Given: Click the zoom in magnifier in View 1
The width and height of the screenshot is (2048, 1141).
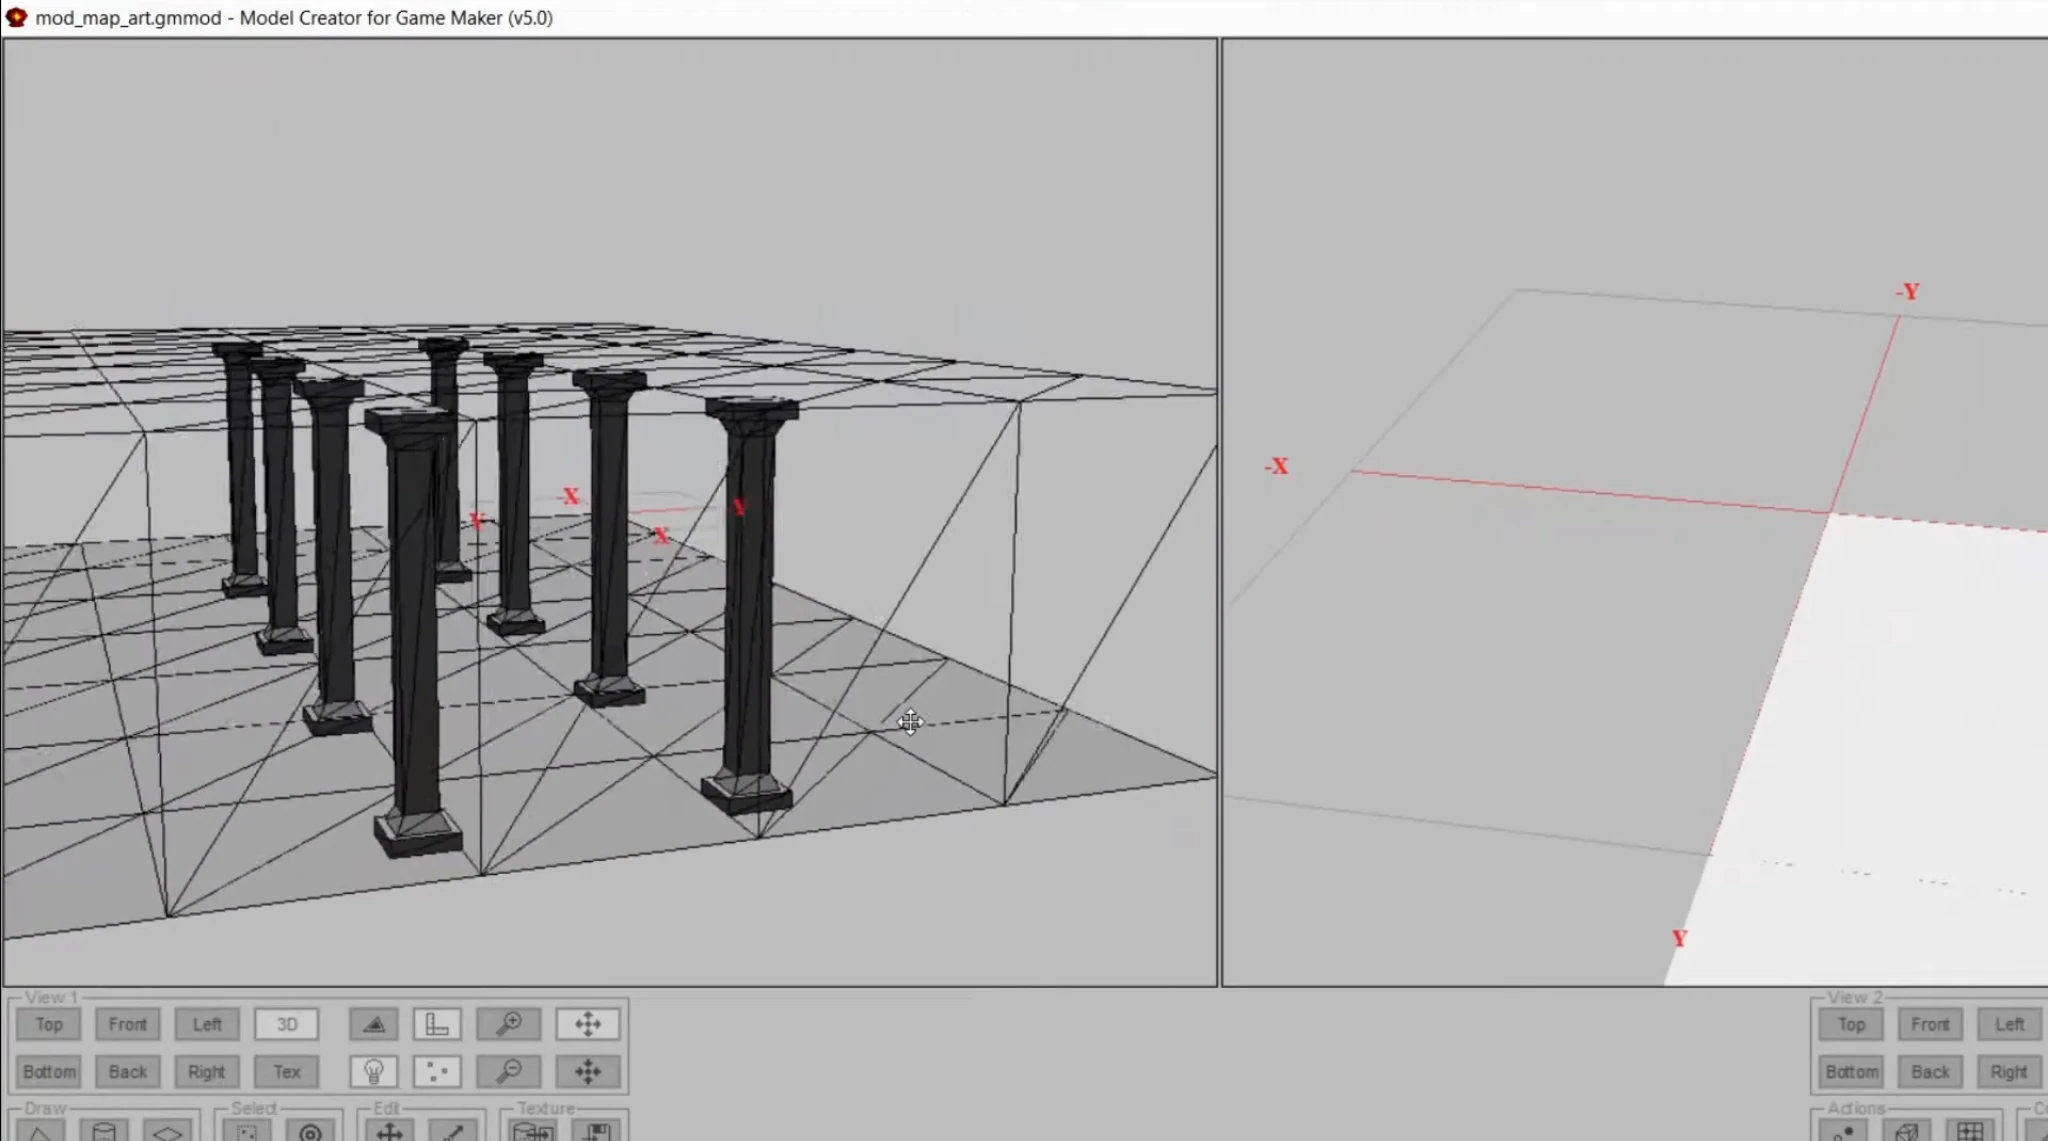Looking at the screenshot, I should point(509,1024).
